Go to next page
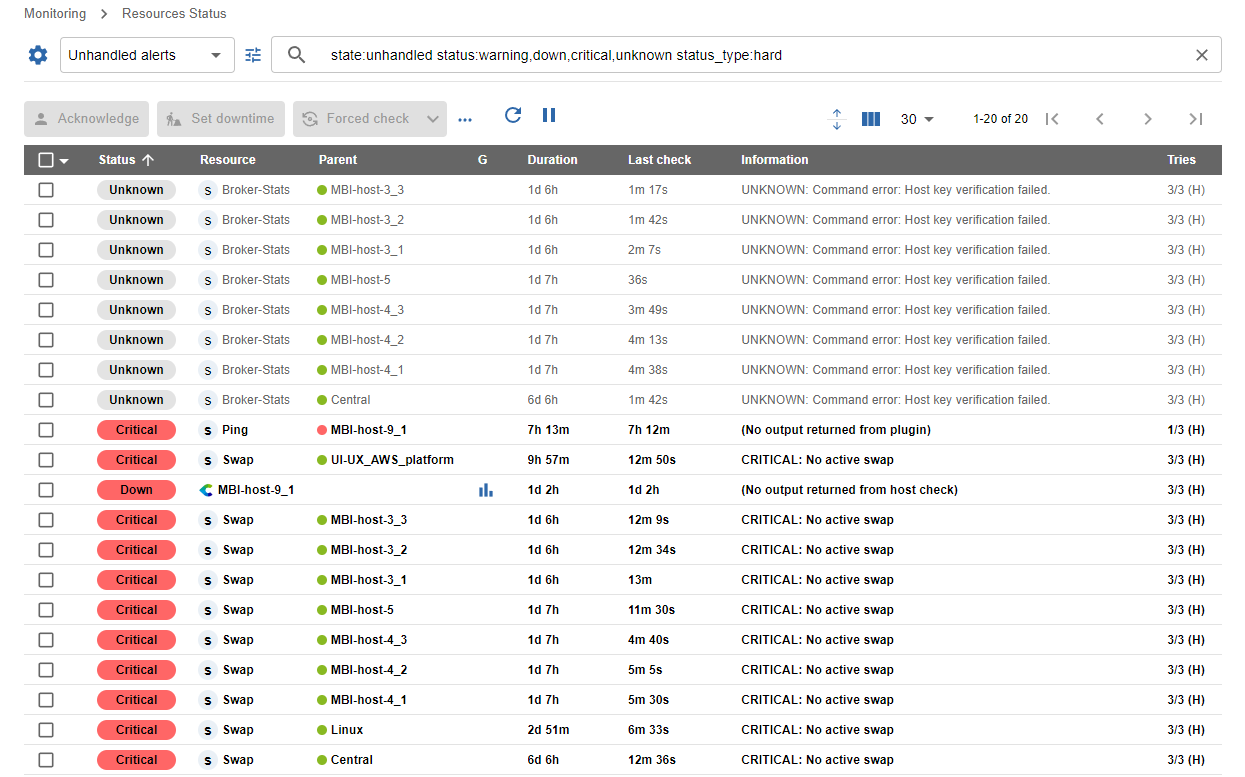The width and height of the screenshot is (1245, 777). tap(1148, 119)
